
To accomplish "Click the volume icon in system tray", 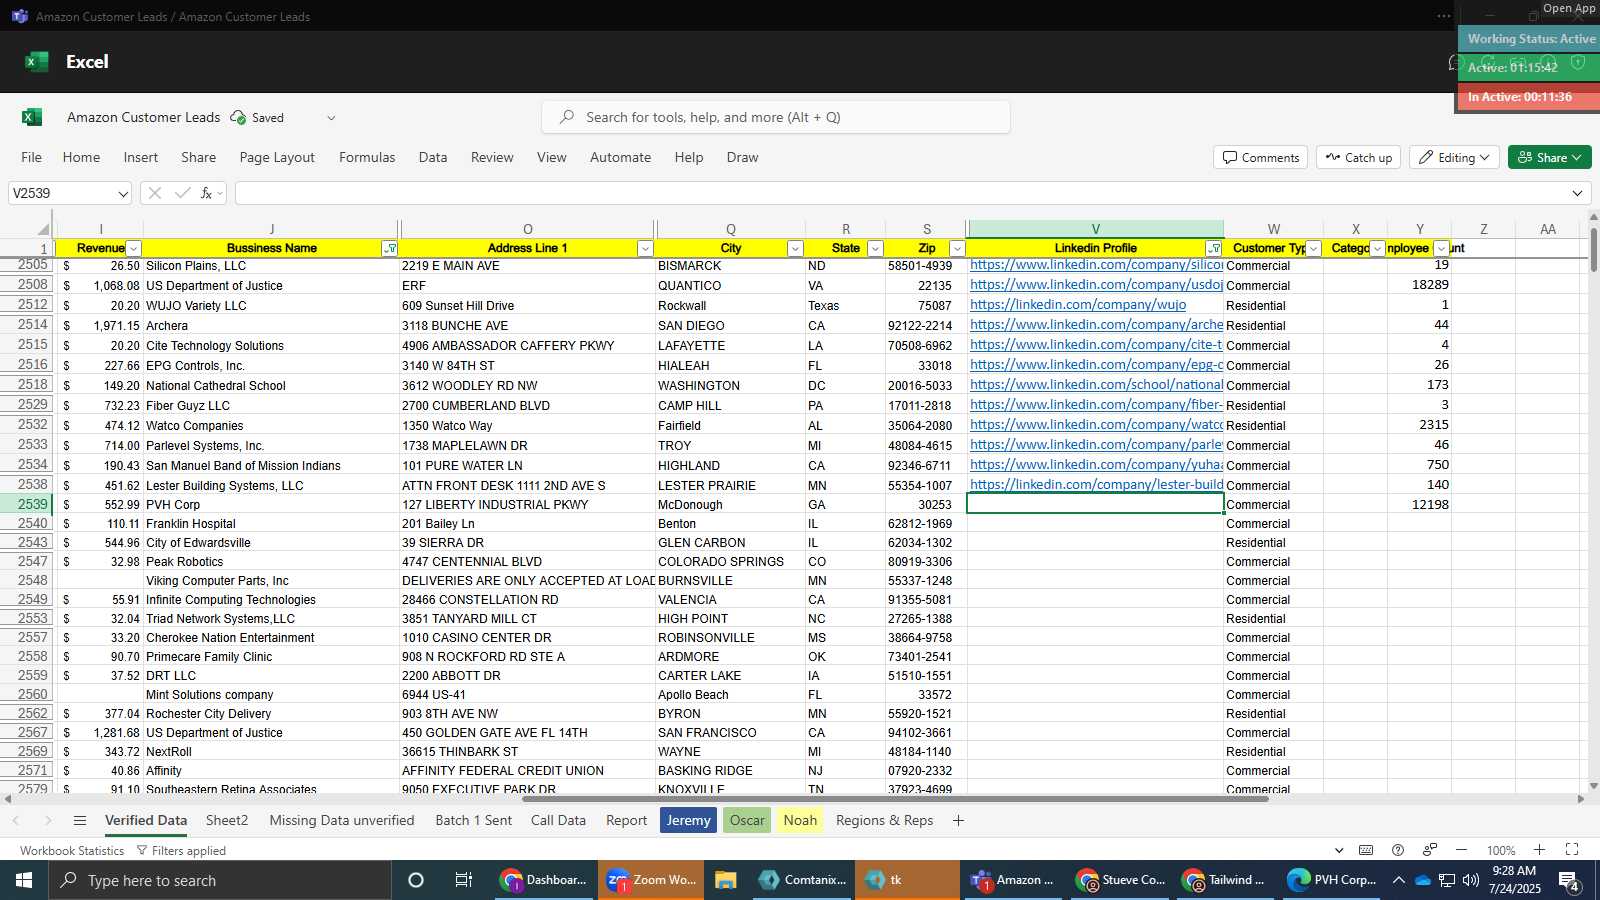I will click(1470, 880).
